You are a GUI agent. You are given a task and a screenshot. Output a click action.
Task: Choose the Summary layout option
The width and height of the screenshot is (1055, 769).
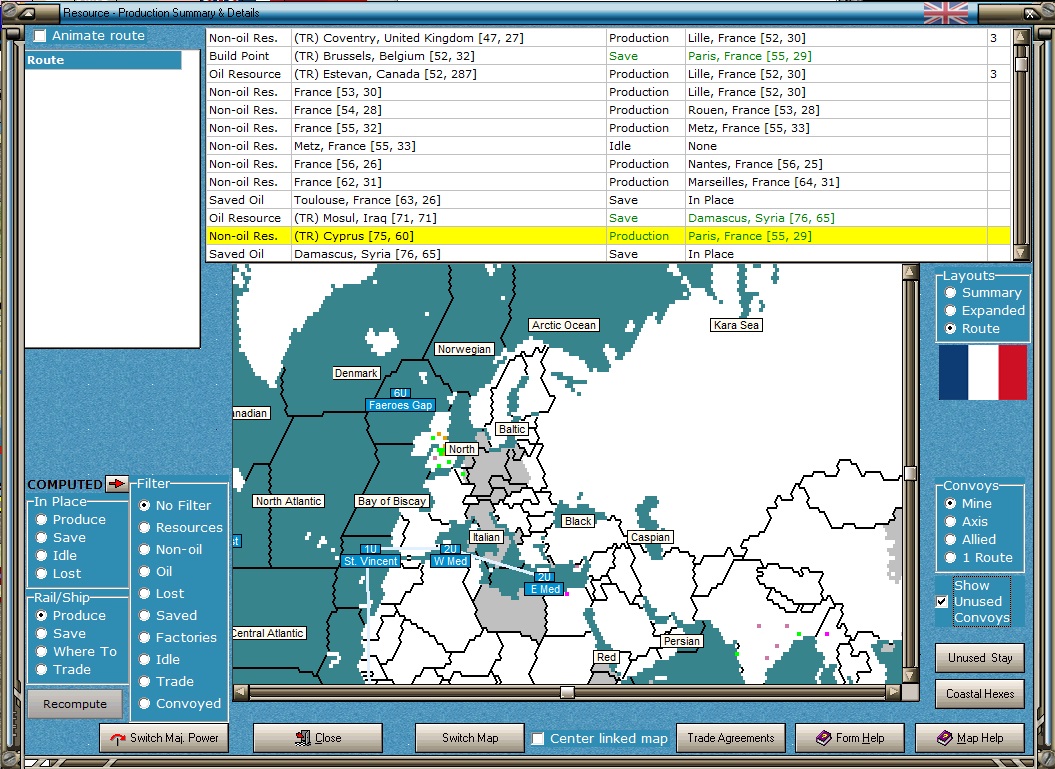pyautogui.click(x=948, y=293)
